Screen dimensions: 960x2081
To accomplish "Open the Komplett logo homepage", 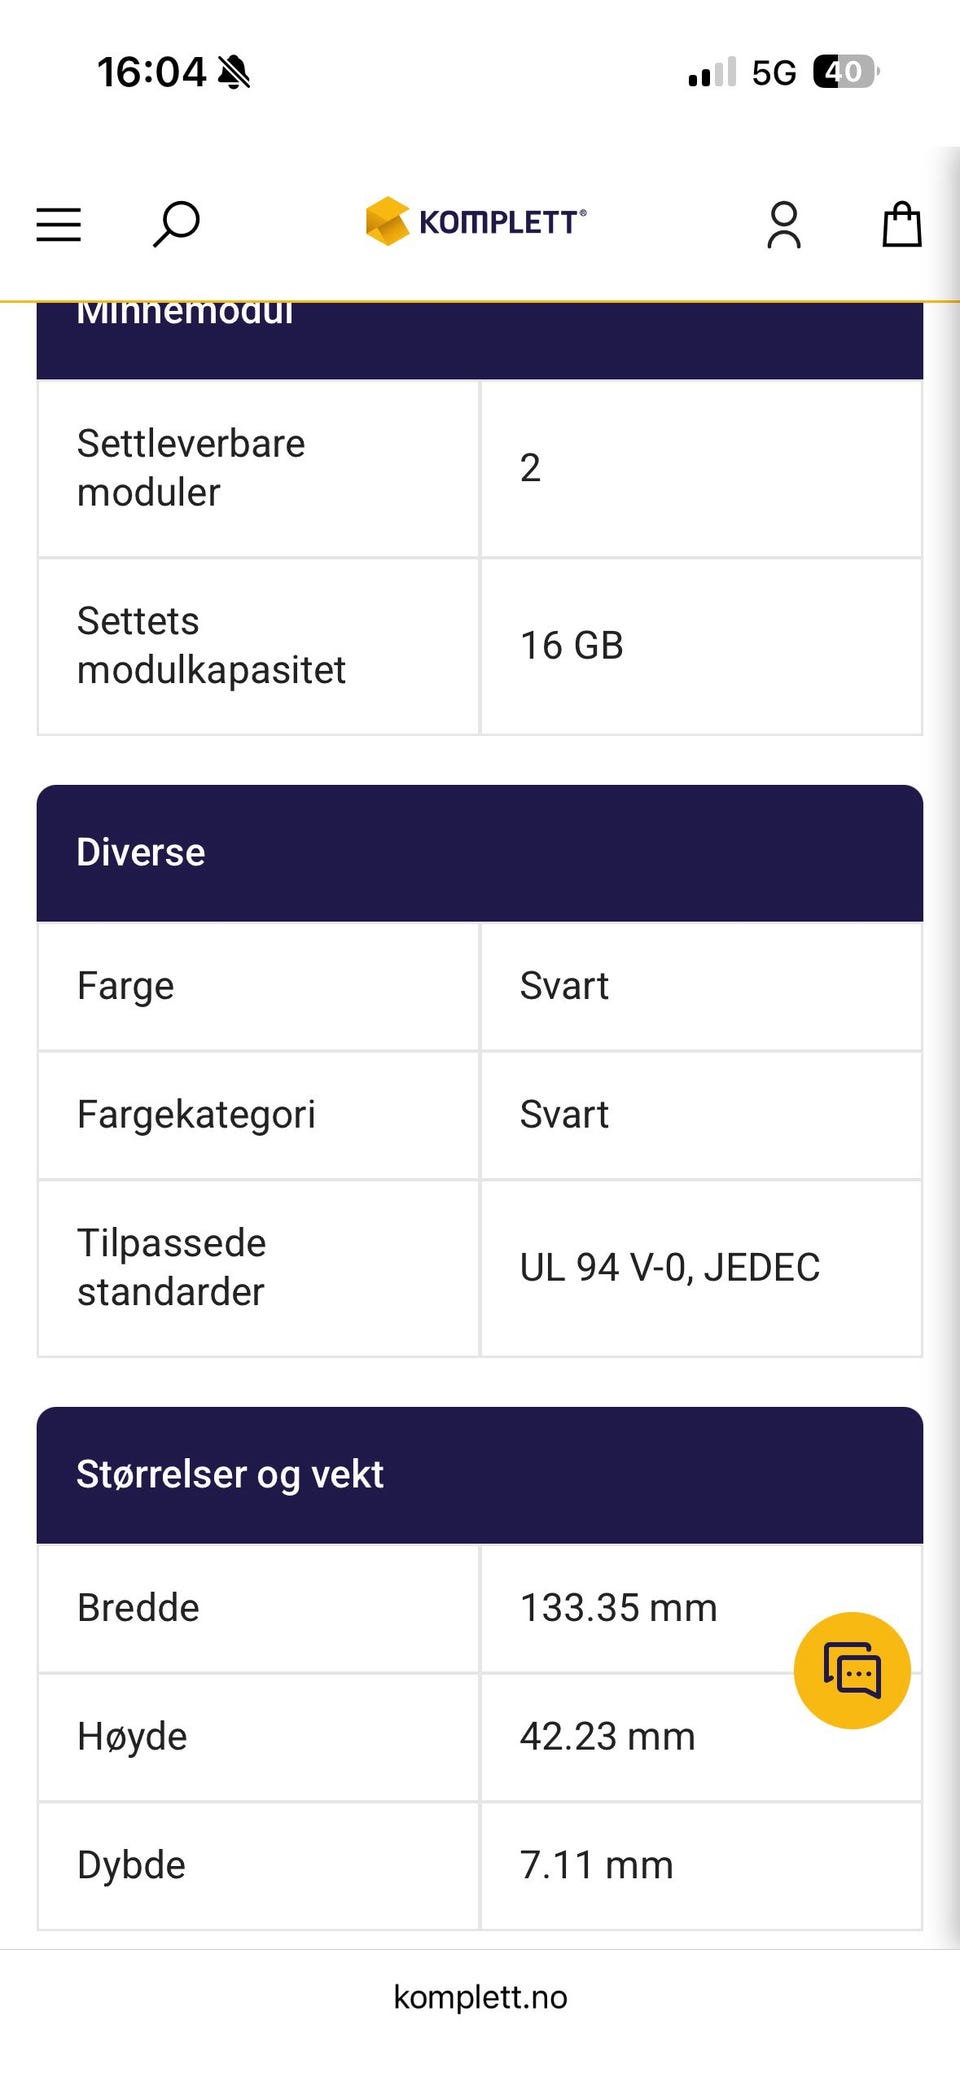I will pyautogui.click(x=476, y=221).
